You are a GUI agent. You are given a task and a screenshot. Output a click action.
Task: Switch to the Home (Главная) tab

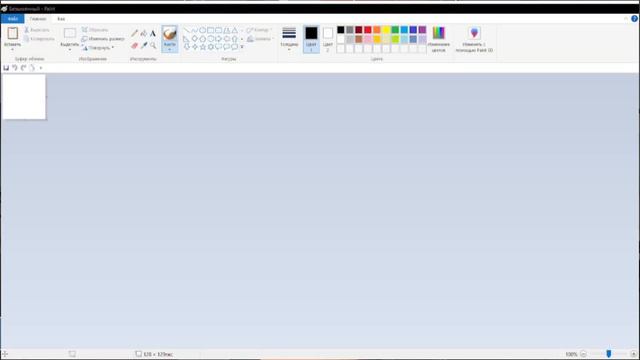(x=38, y=19)
